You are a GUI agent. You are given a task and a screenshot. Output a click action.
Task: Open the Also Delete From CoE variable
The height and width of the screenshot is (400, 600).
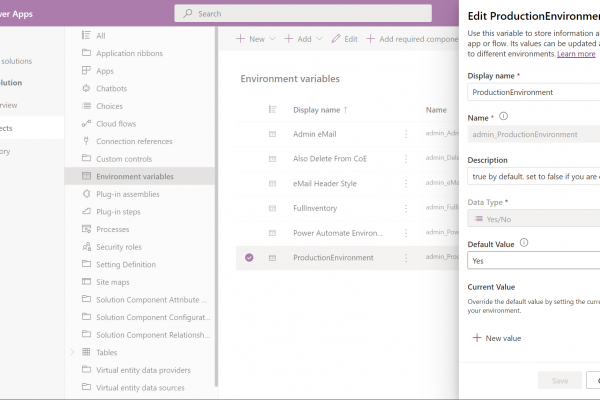[330, 158]
